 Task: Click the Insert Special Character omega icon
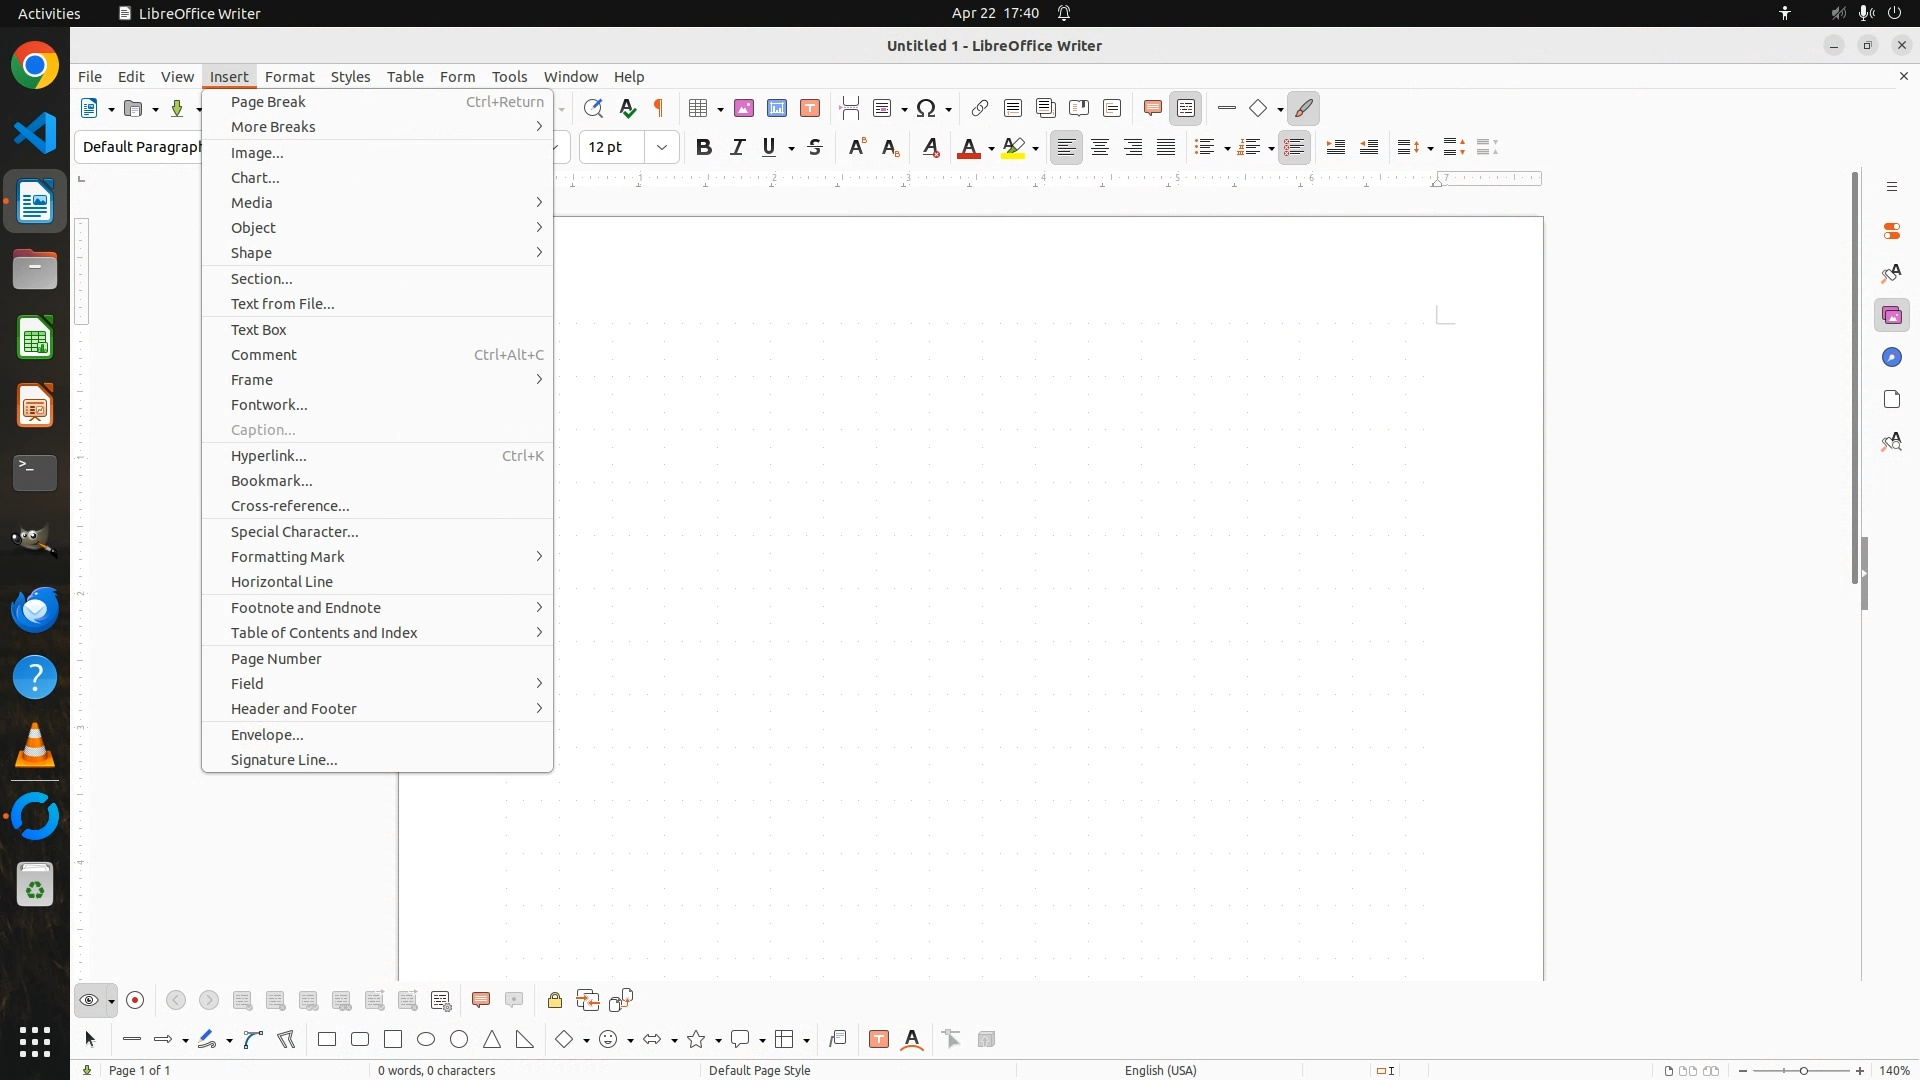point(926,108)
